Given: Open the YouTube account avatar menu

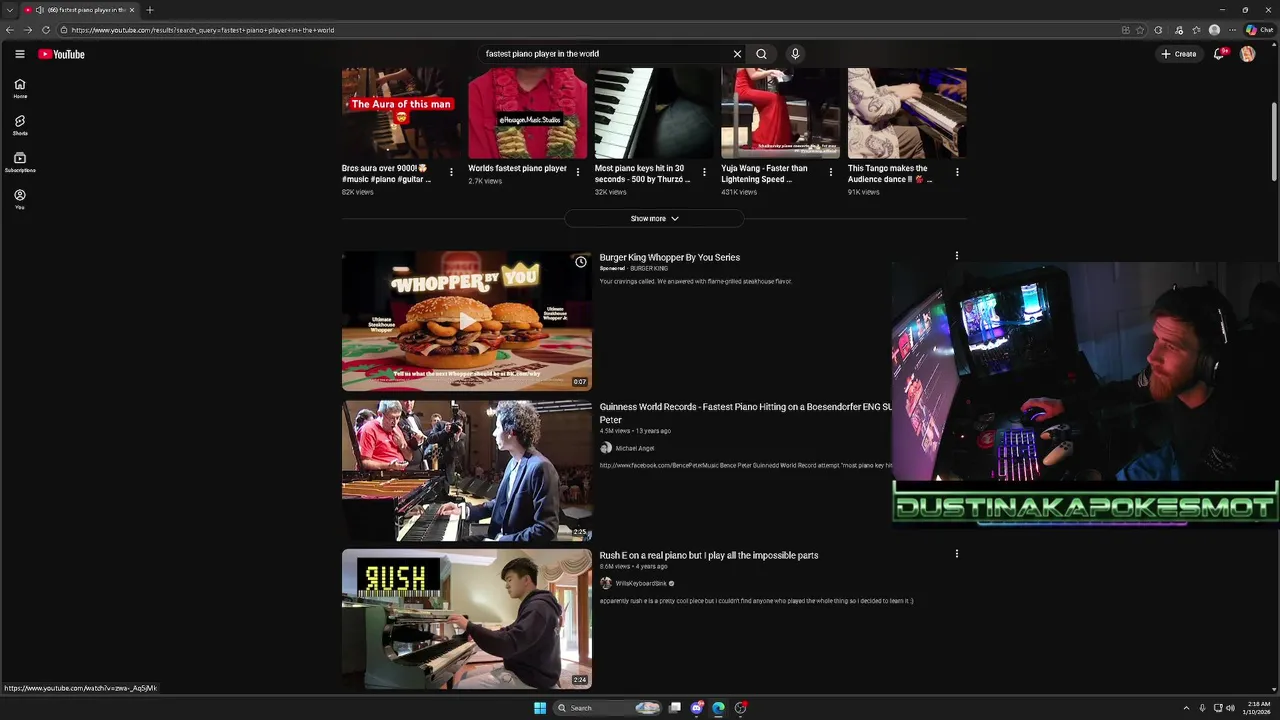Looking at the screenshot, I should [x=1248, y=54].
